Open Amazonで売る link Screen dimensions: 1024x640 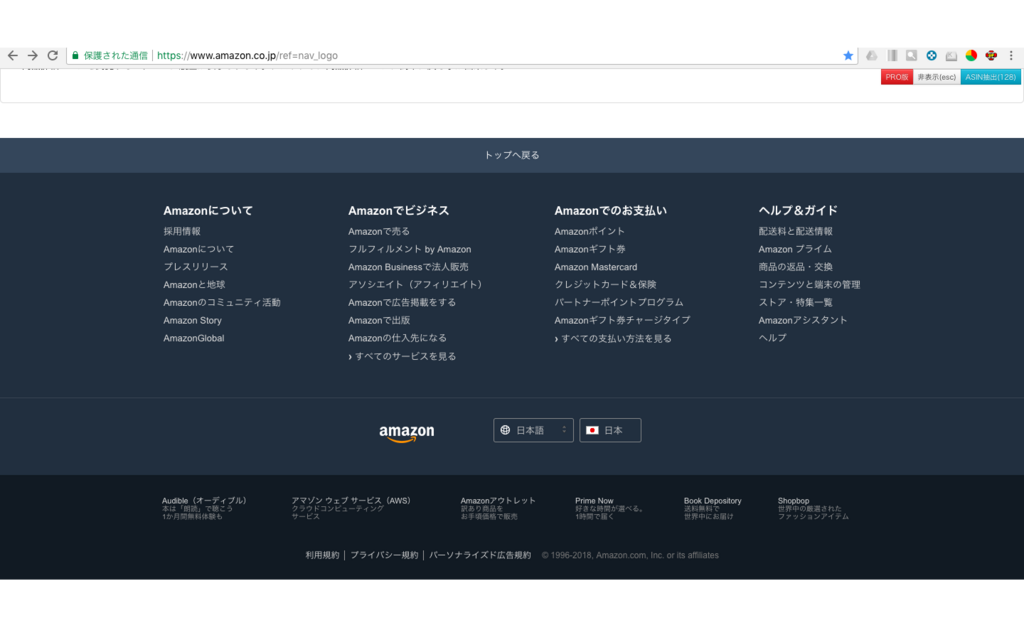[379, 231]
